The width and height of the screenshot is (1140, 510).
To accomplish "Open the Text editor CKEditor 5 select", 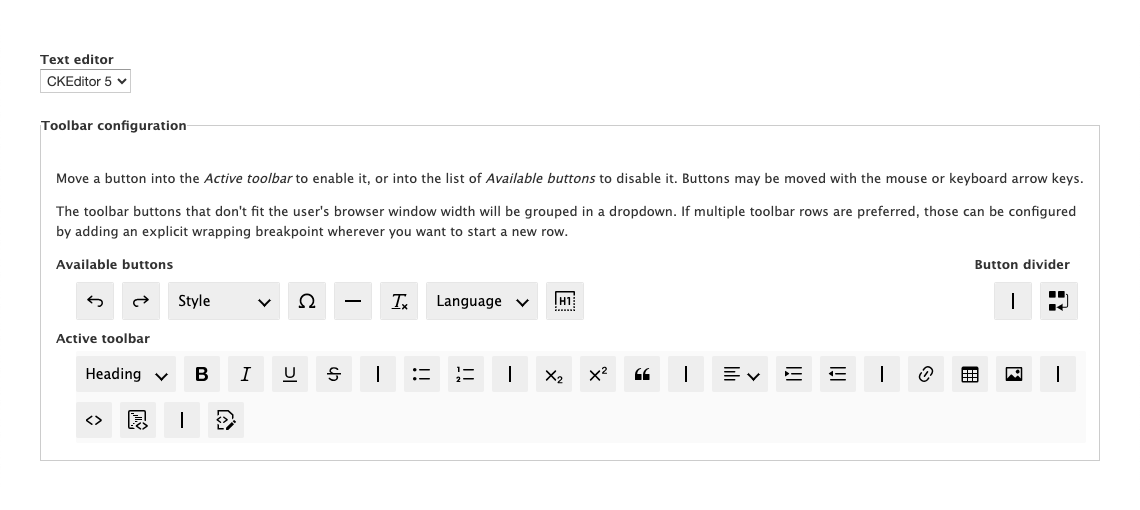I will click(85, 81).
